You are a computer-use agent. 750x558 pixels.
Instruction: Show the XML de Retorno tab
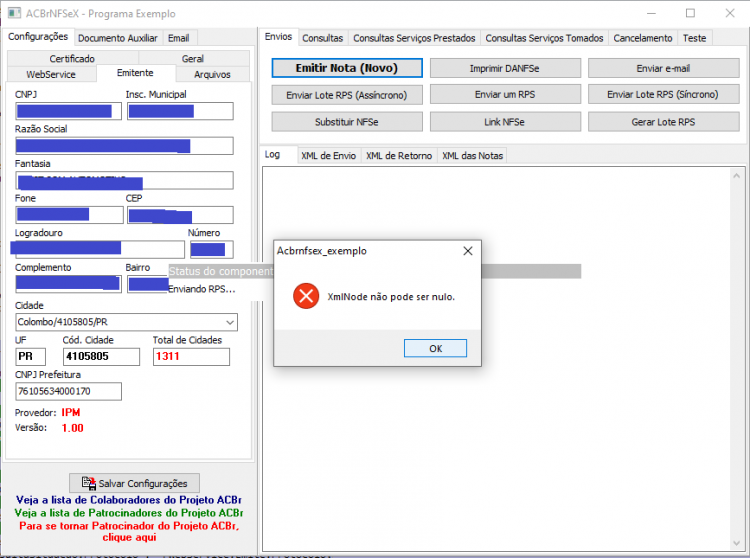[399, 156]
